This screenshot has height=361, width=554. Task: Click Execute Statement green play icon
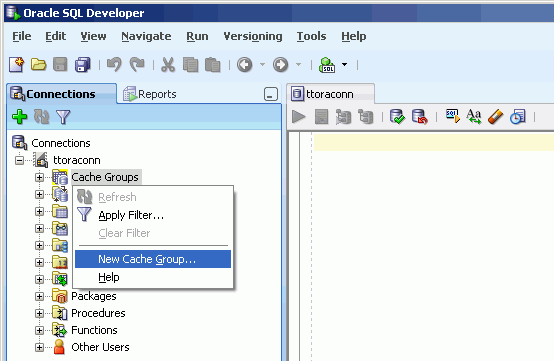point(299,117)
